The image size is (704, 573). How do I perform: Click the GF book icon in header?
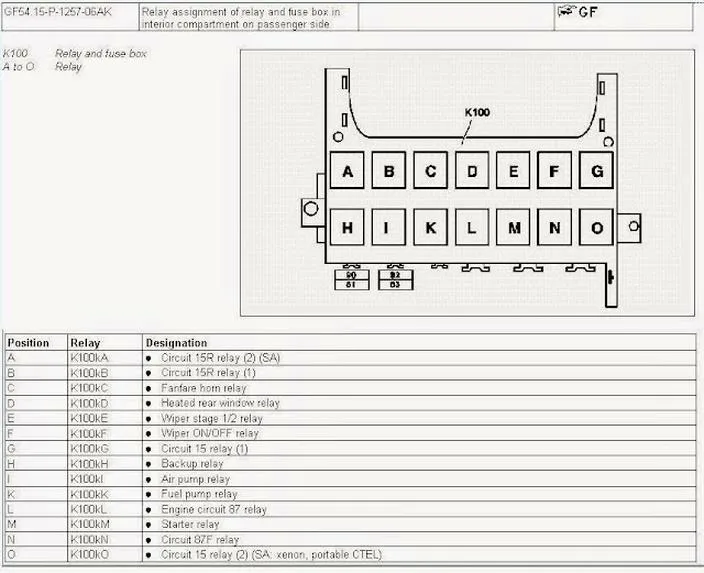(x=567, y=11)
